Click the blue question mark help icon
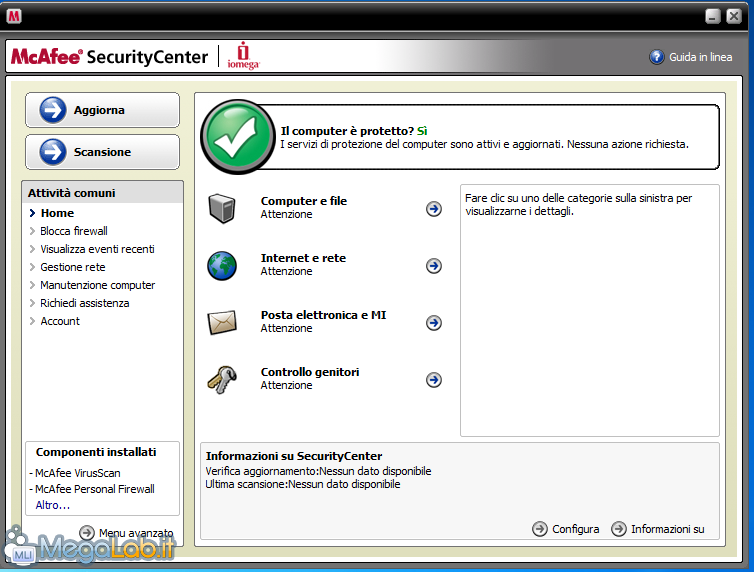Screen dimensions: 754x572 click(x=656, y=57)
